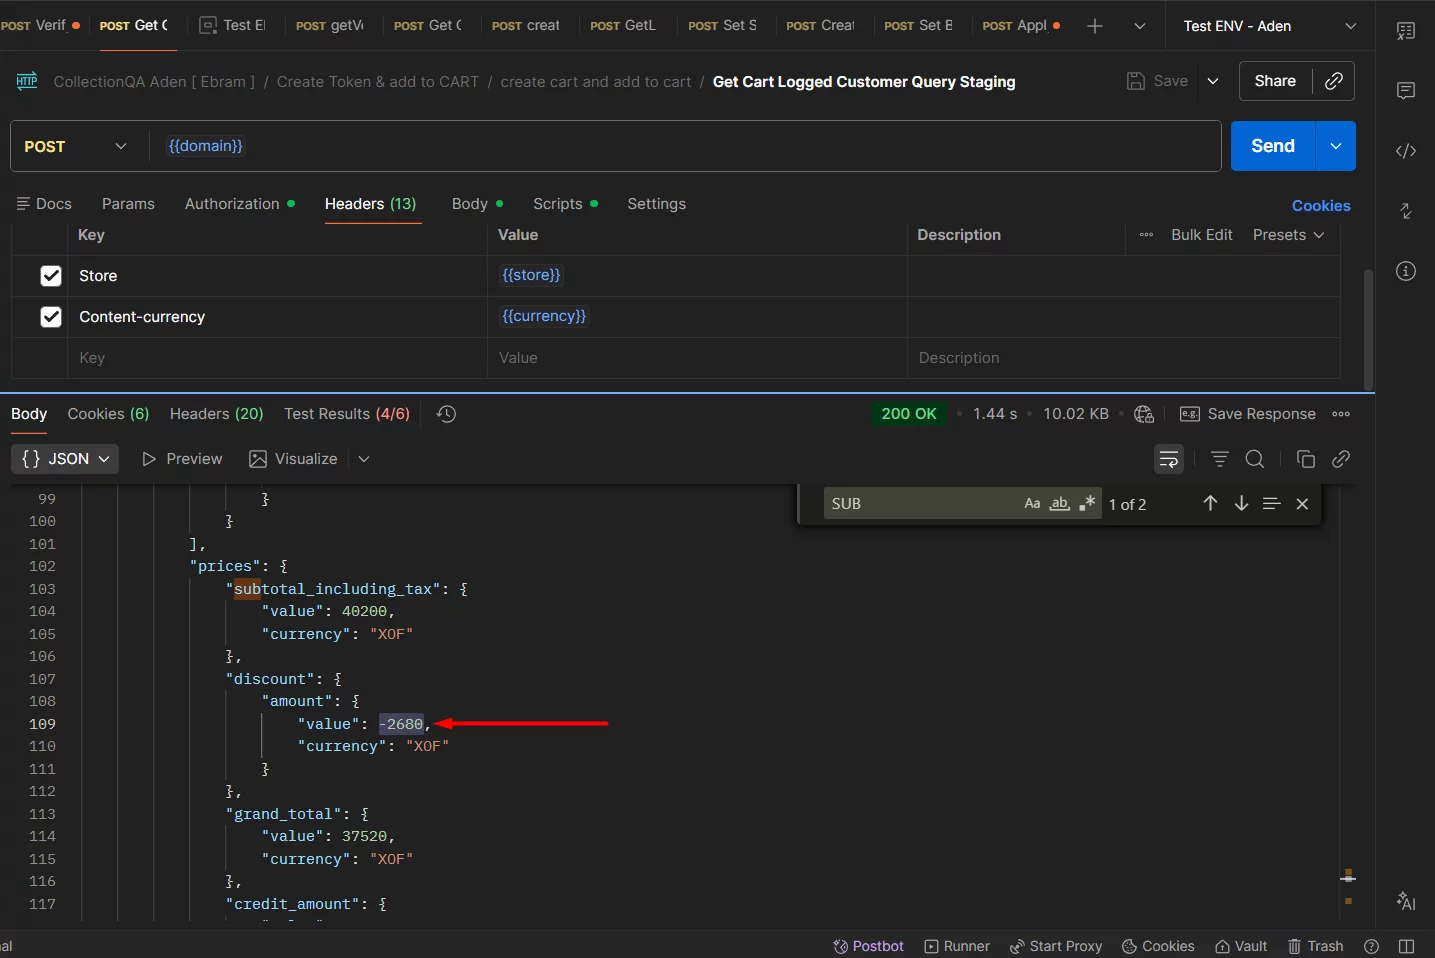Screen dimensions: 1435x958
Task: Copy the request link icon beside Share
Action: (1333, 81)
